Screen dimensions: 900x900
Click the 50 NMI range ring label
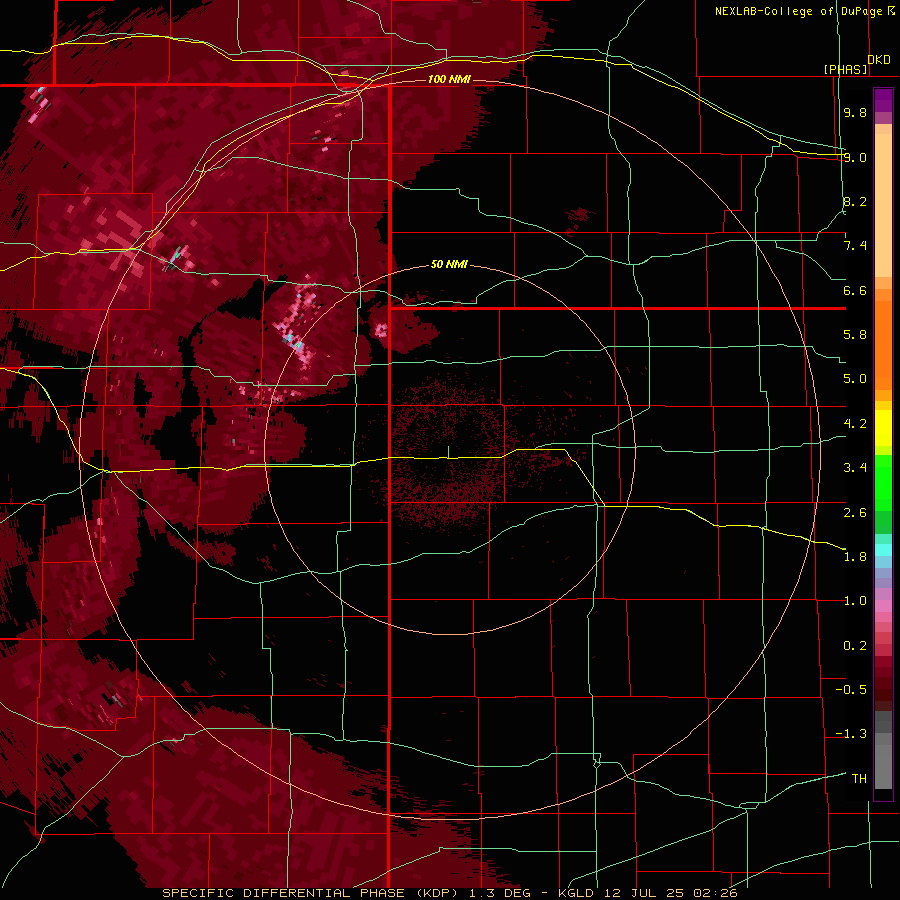(449, 264)
